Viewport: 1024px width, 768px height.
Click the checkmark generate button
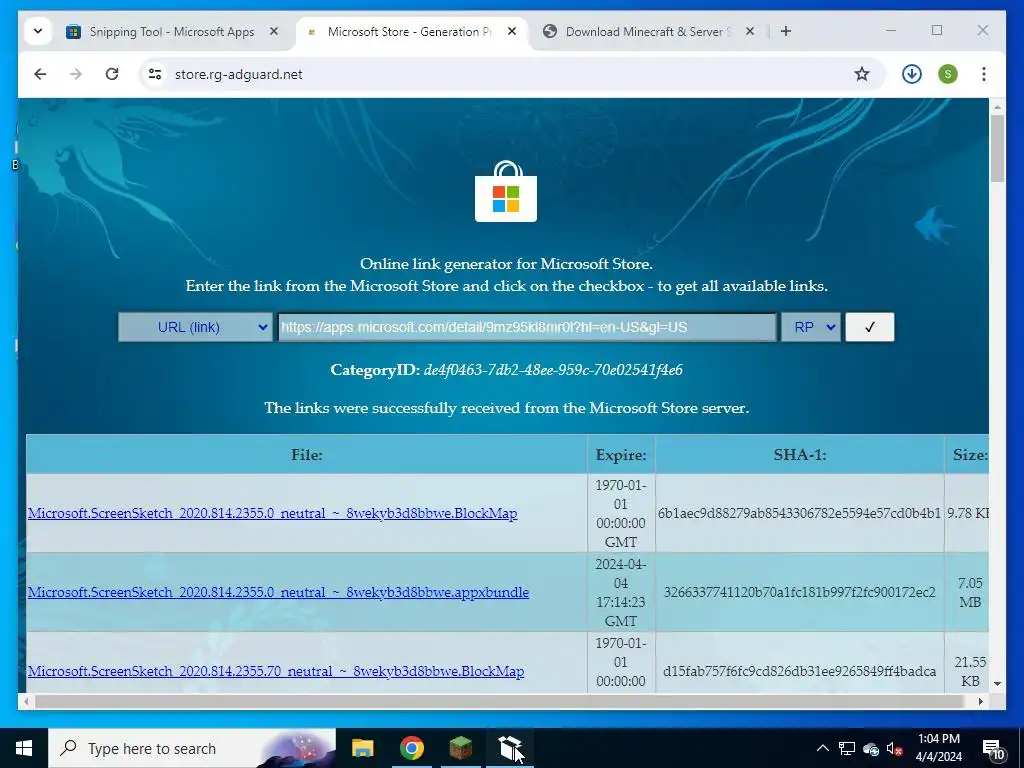pos(869,327)
